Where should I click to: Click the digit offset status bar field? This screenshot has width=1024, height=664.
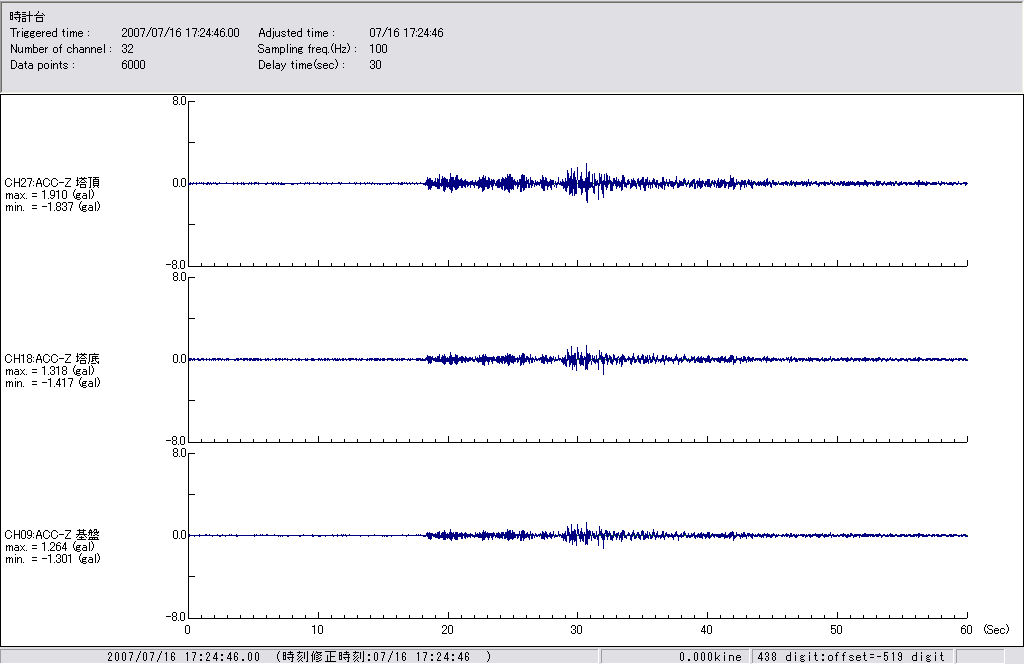click(850, 657)
